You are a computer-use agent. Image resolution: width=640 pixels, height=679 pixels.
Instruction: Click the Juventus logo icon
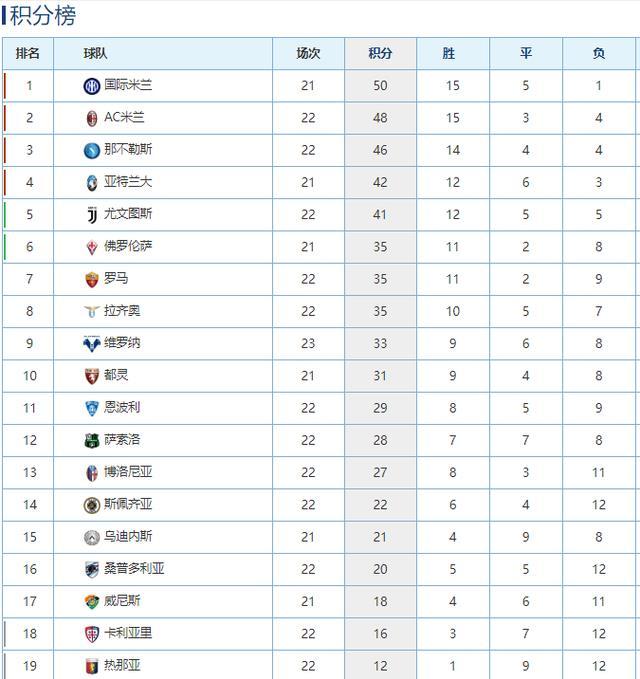click(x=91, y=215)
